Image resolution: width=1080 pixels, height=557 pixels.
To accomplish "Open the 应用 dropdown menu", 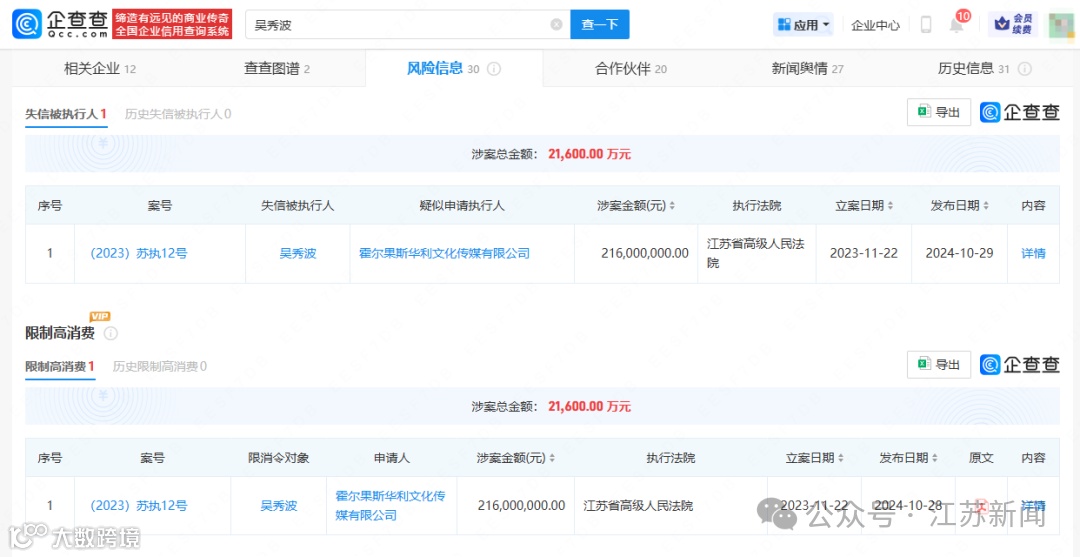I will pos(803,25).
